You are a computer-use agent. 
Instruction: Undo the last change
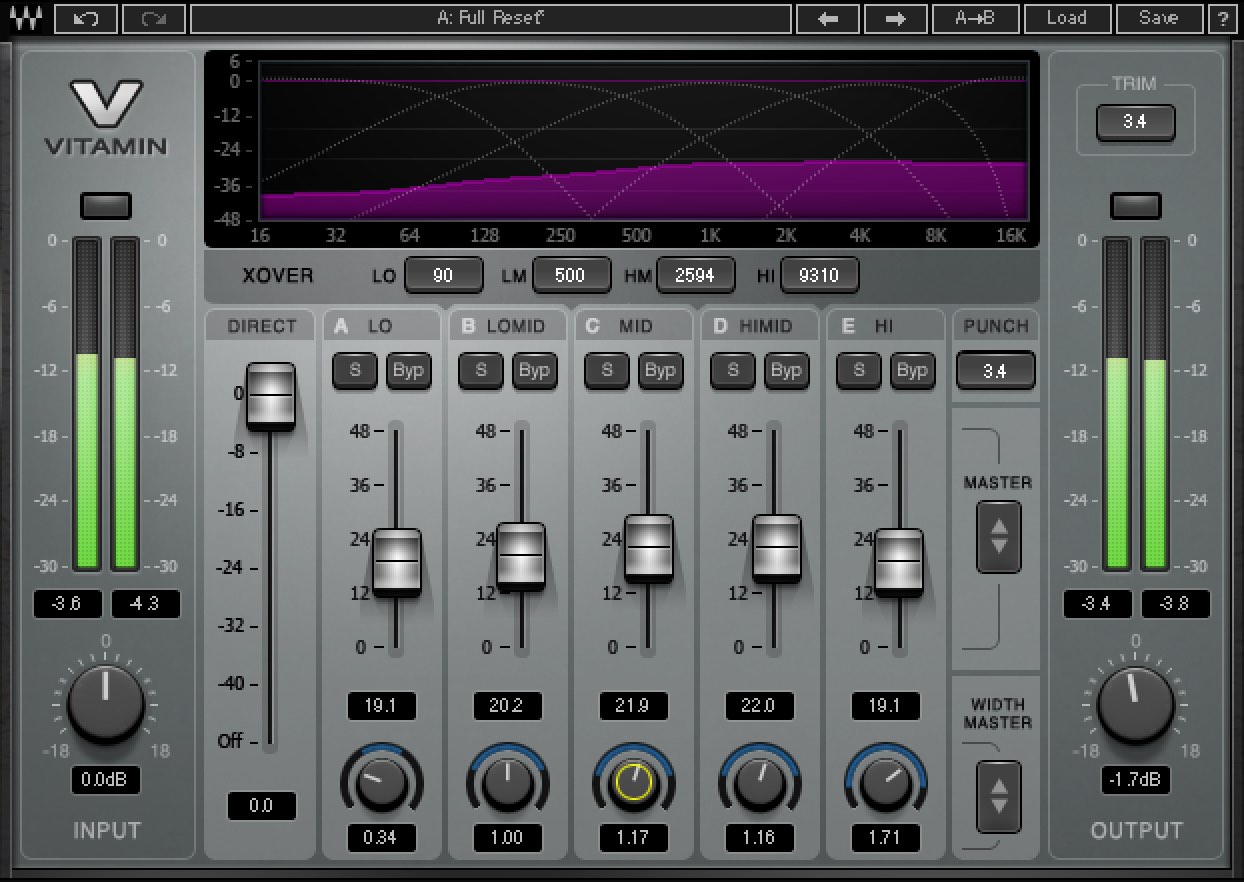(85, 18)
